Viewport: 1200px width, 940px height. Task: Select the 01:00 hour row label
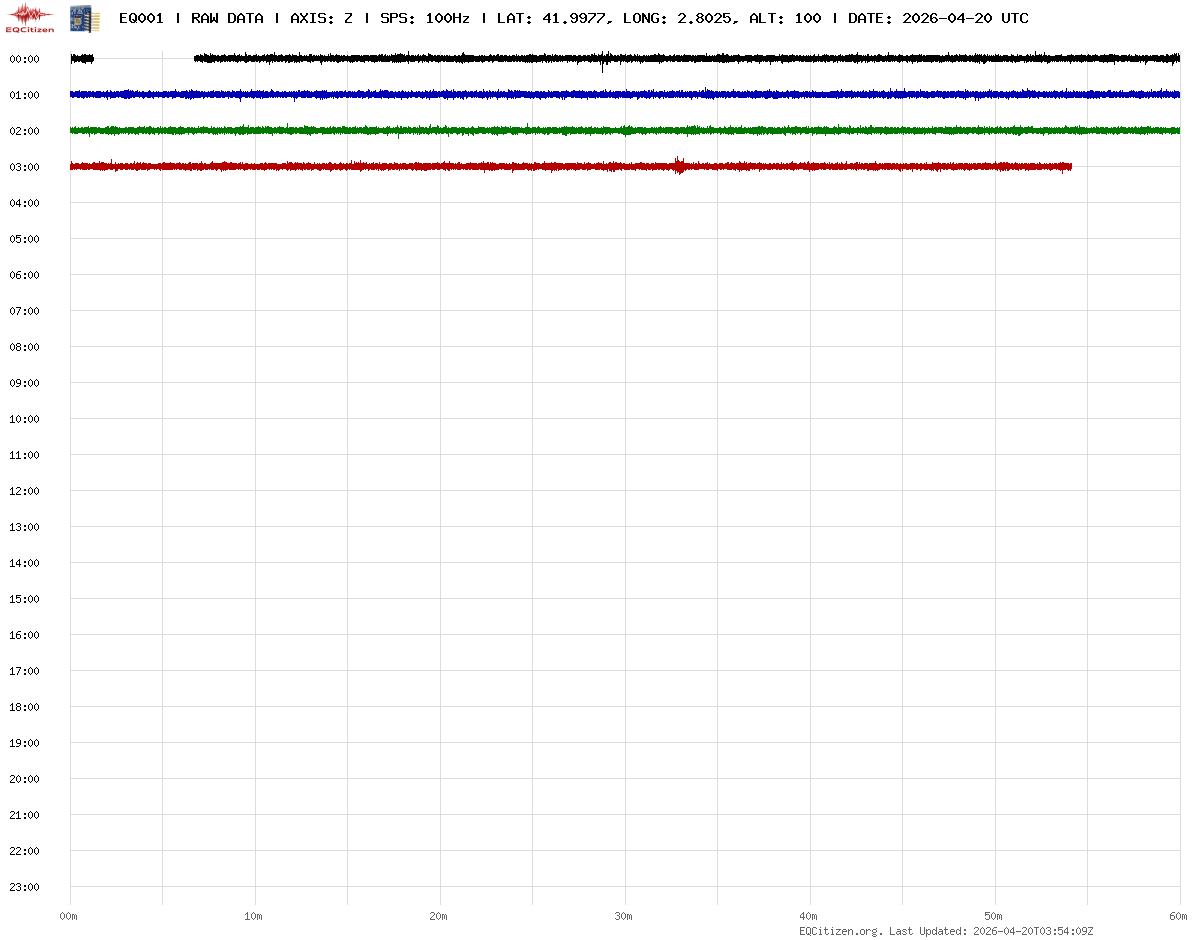[x=24, y=95]
